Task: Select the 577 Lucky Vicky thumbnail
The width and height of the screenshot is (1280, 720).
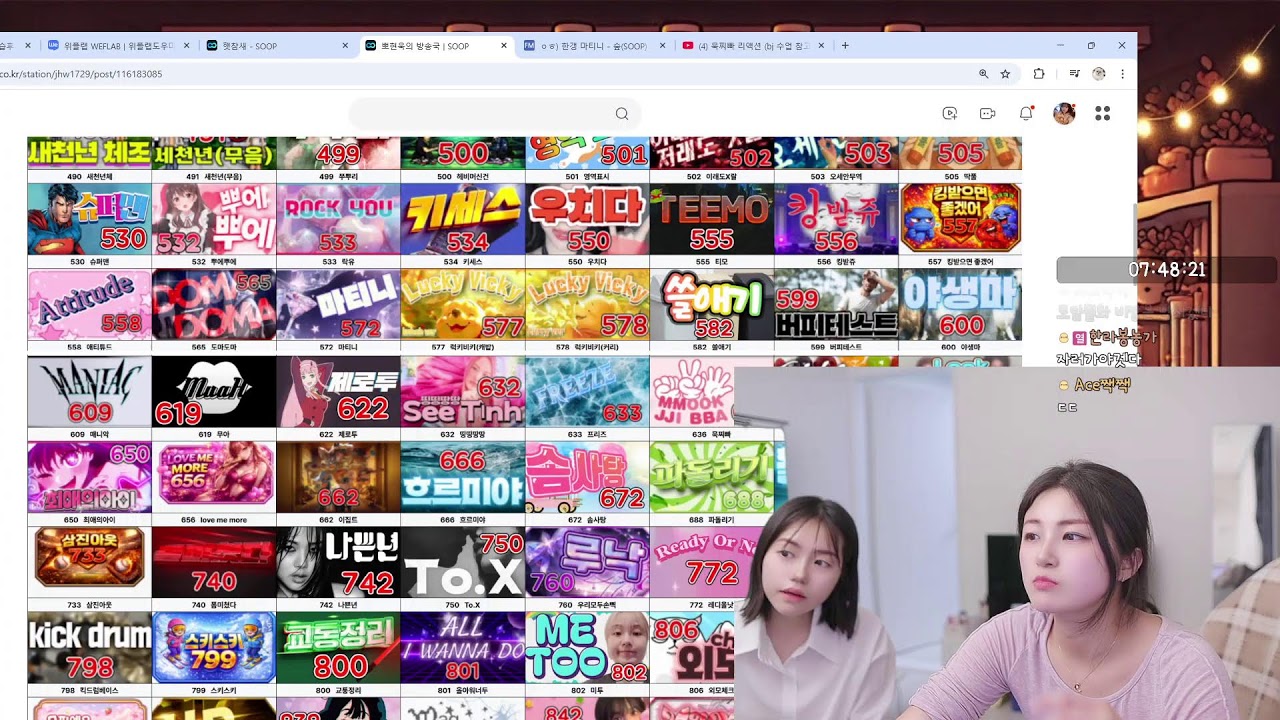Action: tap(462, 304)
